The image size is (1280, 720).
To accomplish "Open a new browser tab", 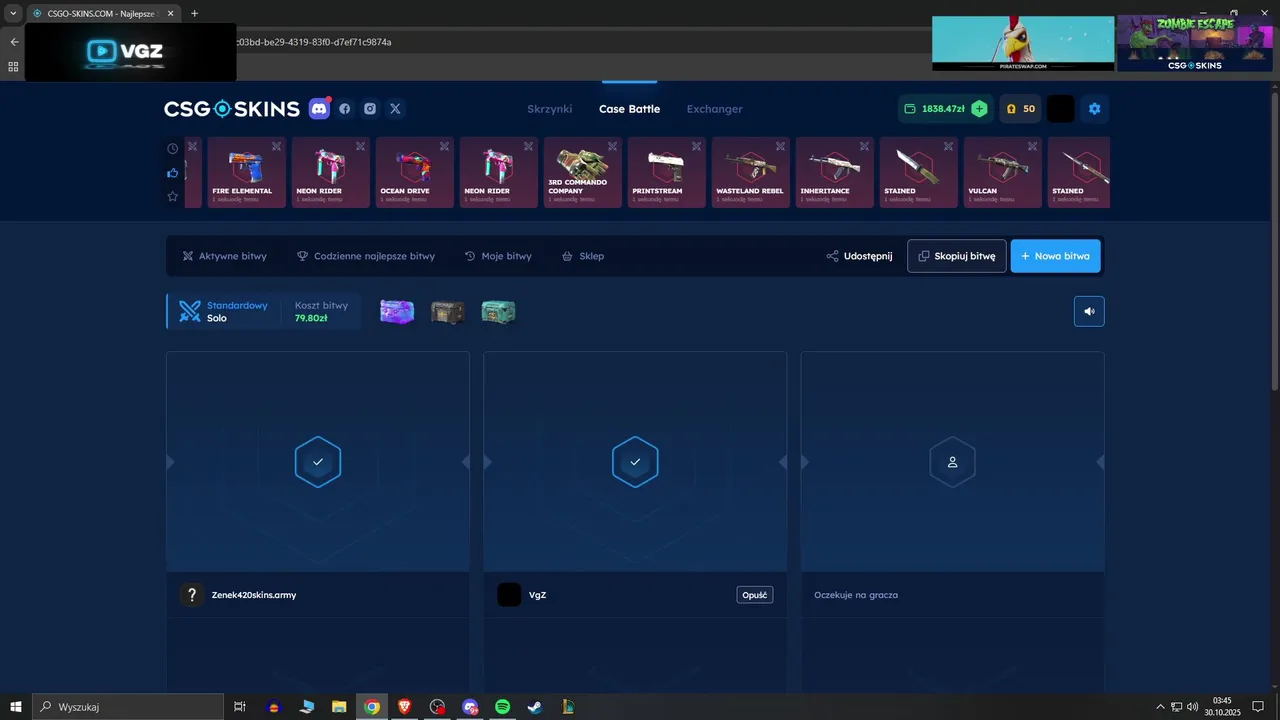I will point(194,13).
